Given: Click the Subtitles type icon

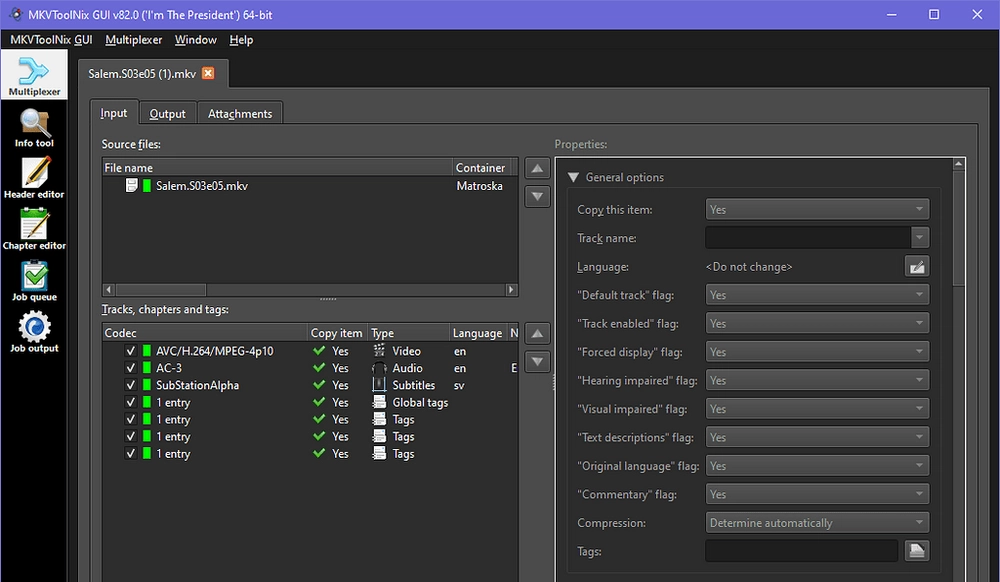Looking at the screenshot, I should coord(379,385).
